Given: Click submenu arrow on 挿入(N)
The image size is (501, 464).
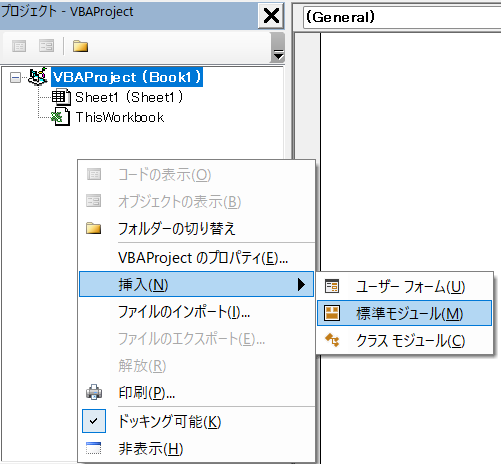Looking at the screenshot, I should pos(301,284).
